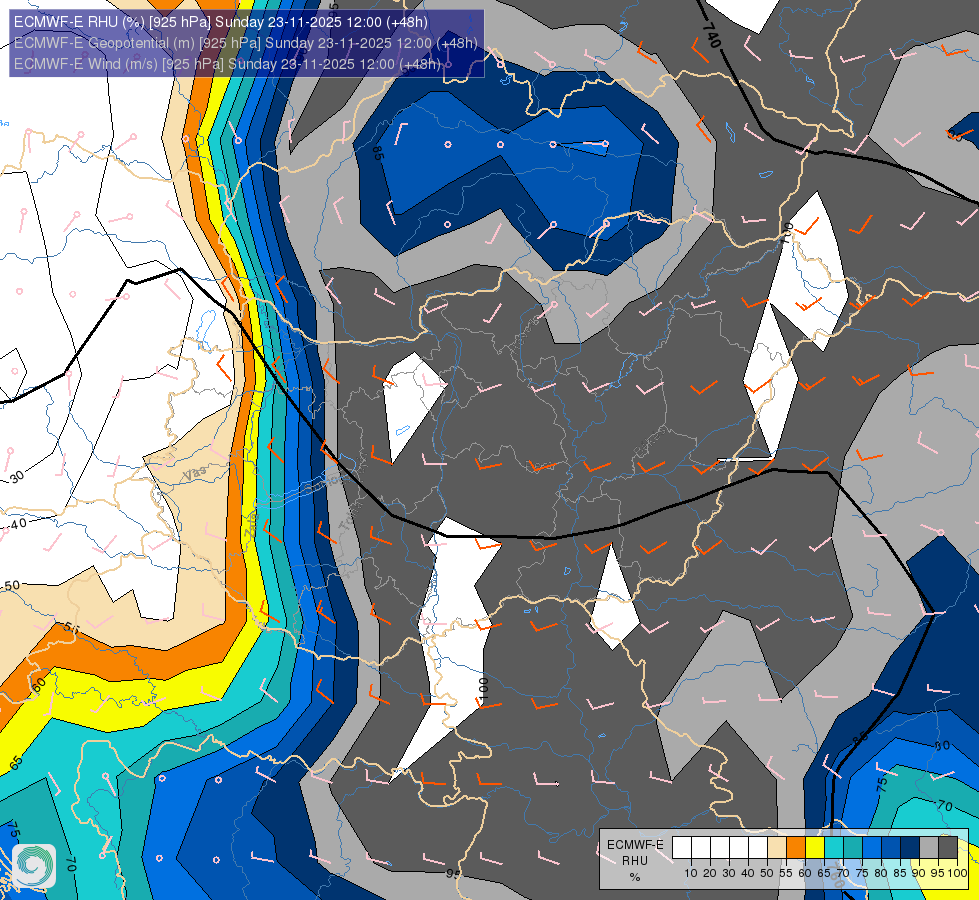This screenshot has width=979, height=900.
Task: Choose the medium blue 80–85% legend swatch
Action: pyautogui.click(x=891, y=848)
